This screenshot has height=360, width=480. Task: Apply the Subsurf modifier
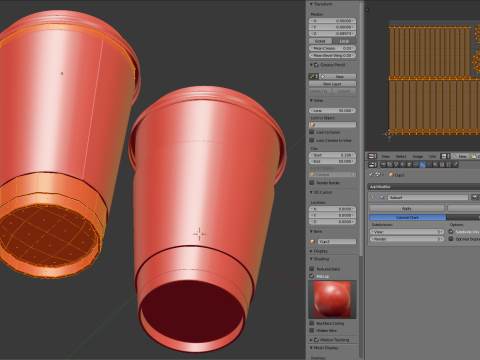[407, 208]
